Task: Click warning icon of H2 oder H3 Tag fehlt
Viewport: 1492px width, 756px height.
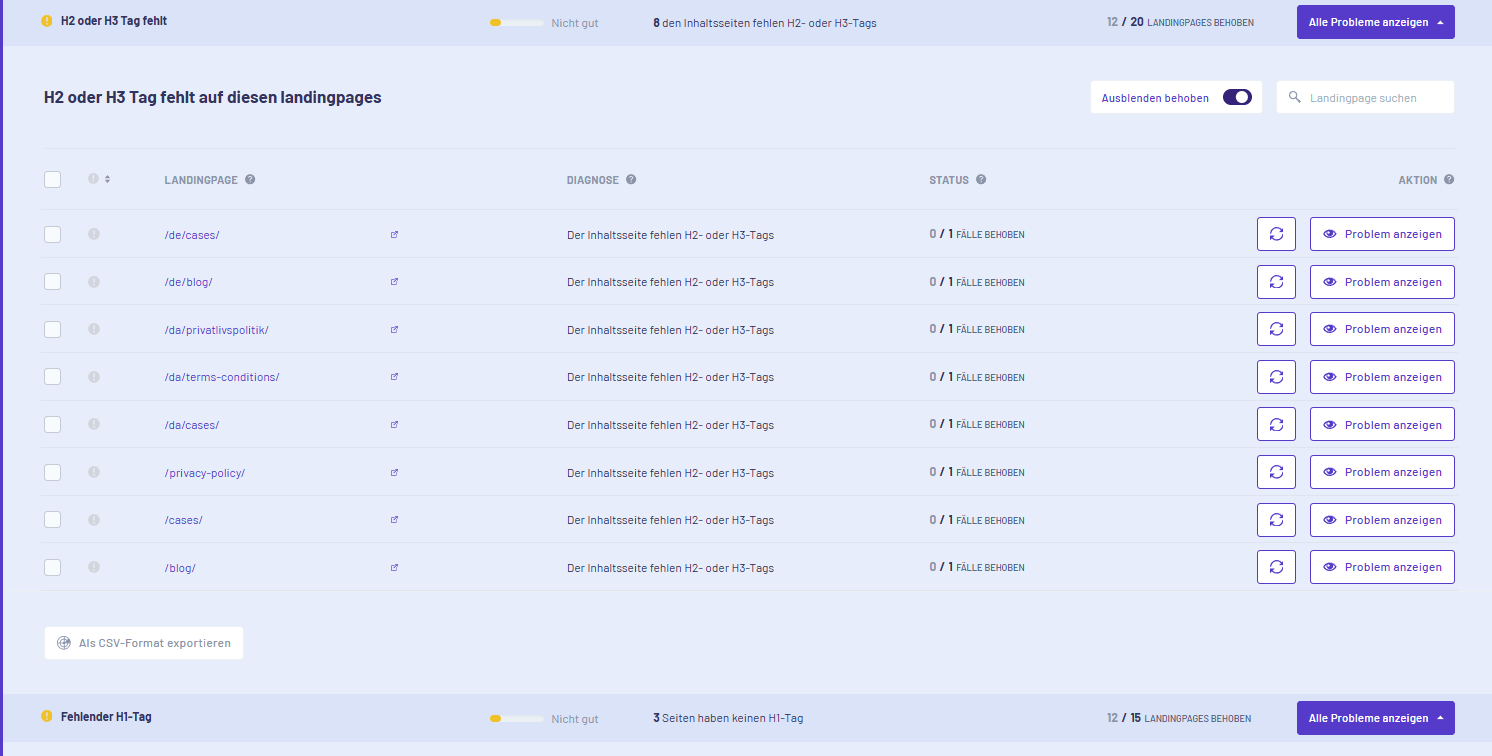Action: pyautogui.click(x=47, y=20)
